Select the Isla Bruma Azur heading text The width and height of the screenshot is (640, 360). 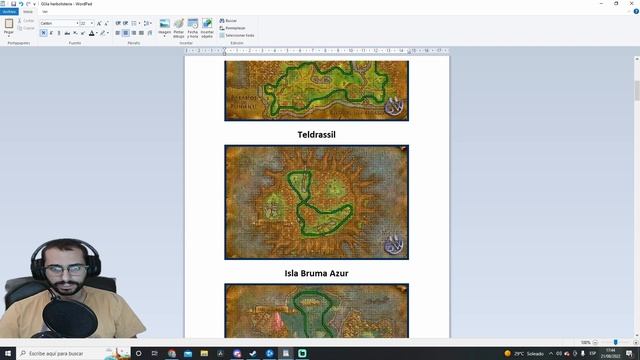[x=316, y=273]
